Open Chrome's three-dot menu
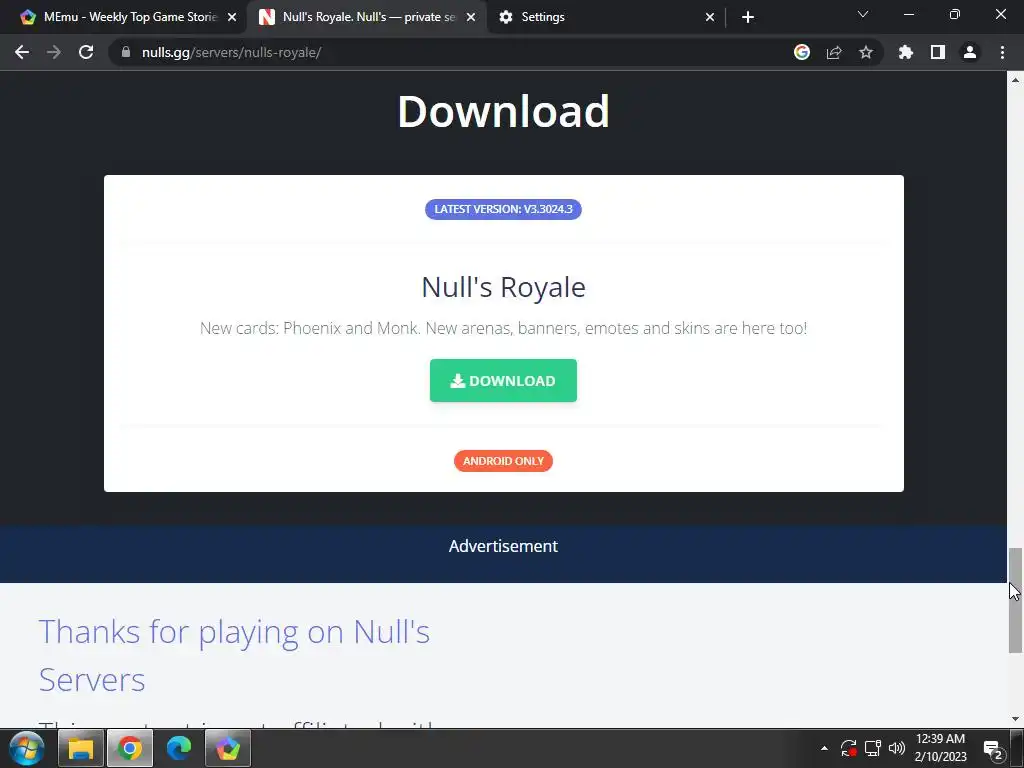The height and width of the screenshot is (768, 1024). (x=1002, y=52)
